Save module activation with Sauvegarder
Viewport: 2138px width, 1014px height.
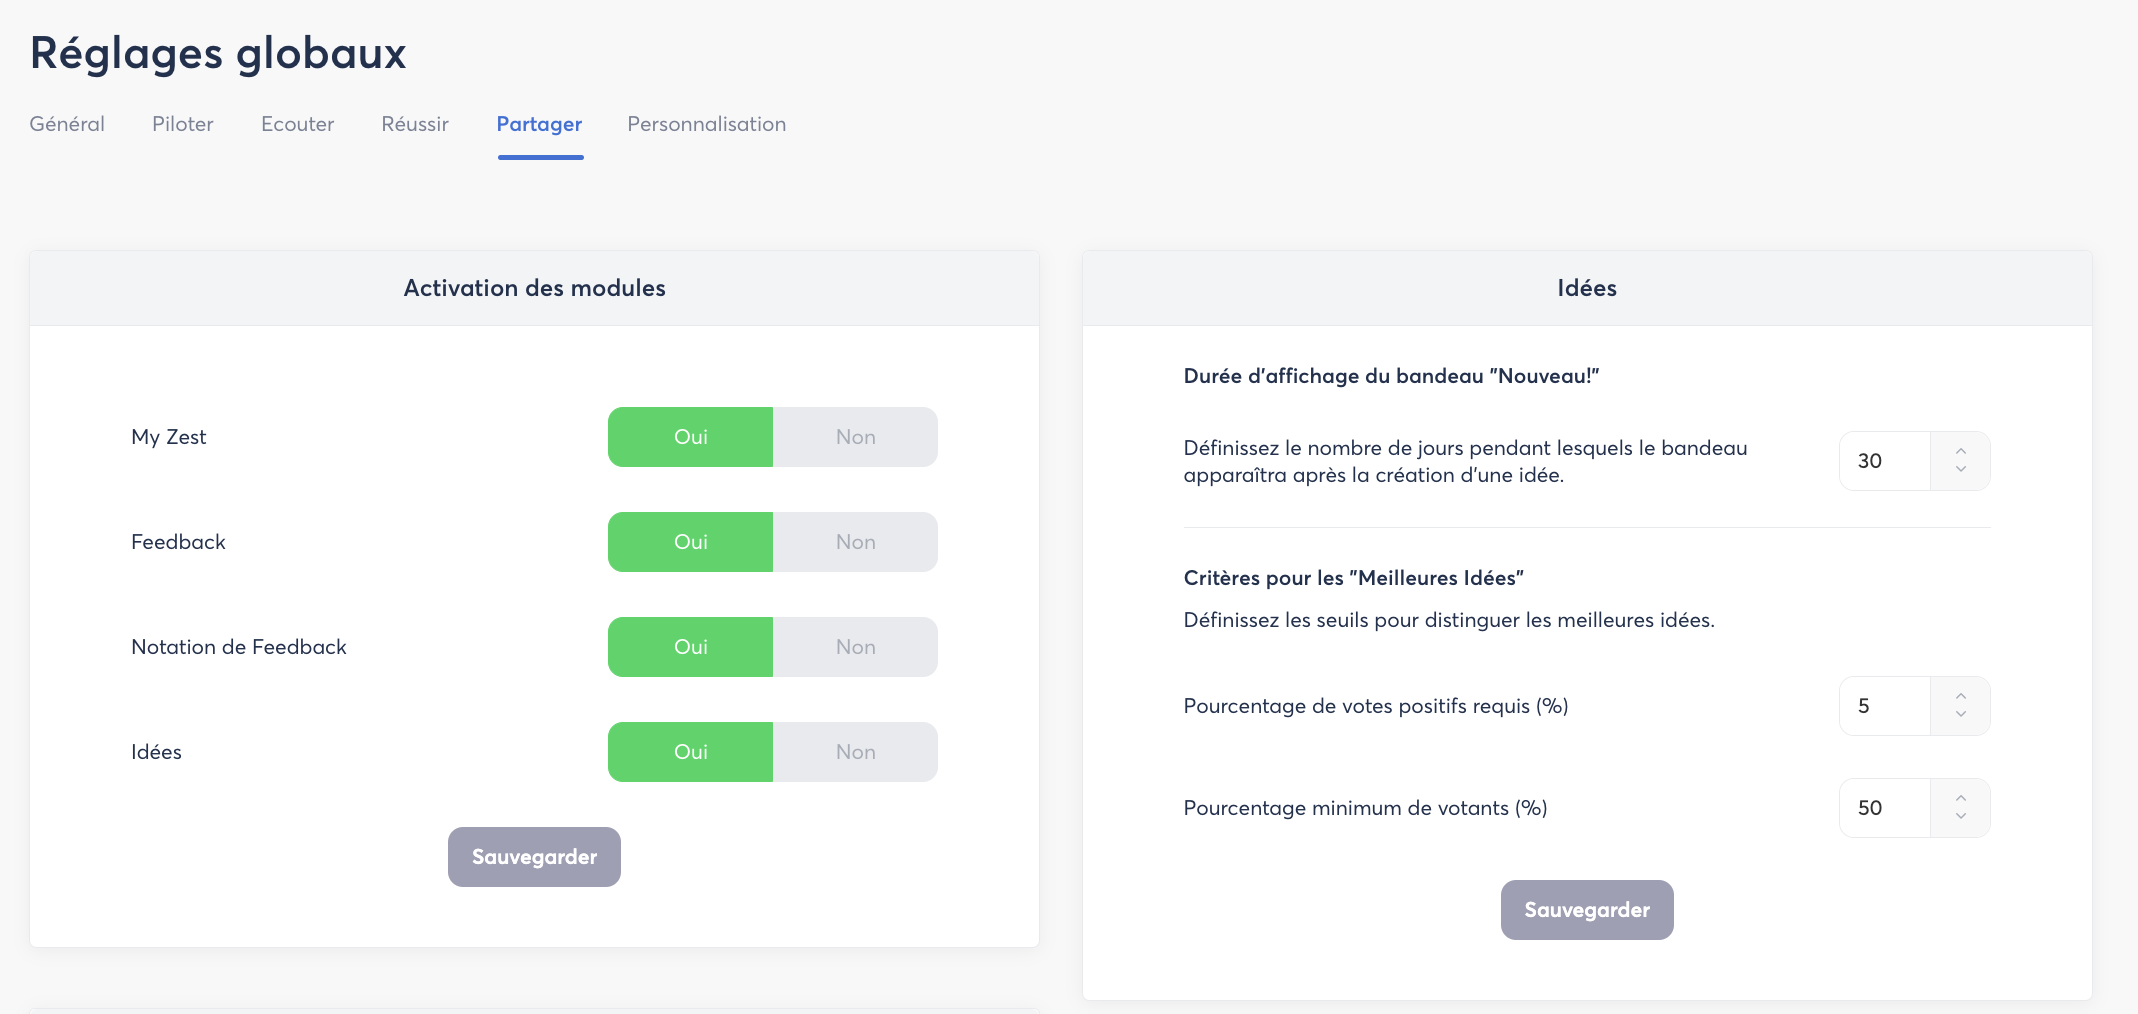click(534, 857)
